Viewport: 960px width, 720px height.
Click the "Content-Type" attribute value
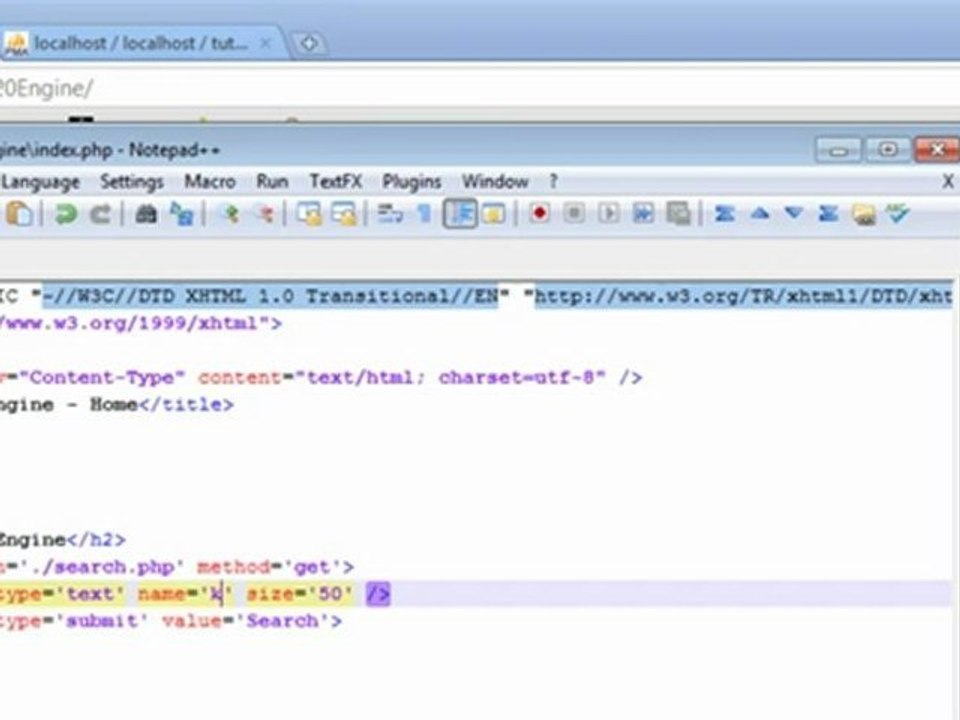pyautogui.click(x=101, y=377)
